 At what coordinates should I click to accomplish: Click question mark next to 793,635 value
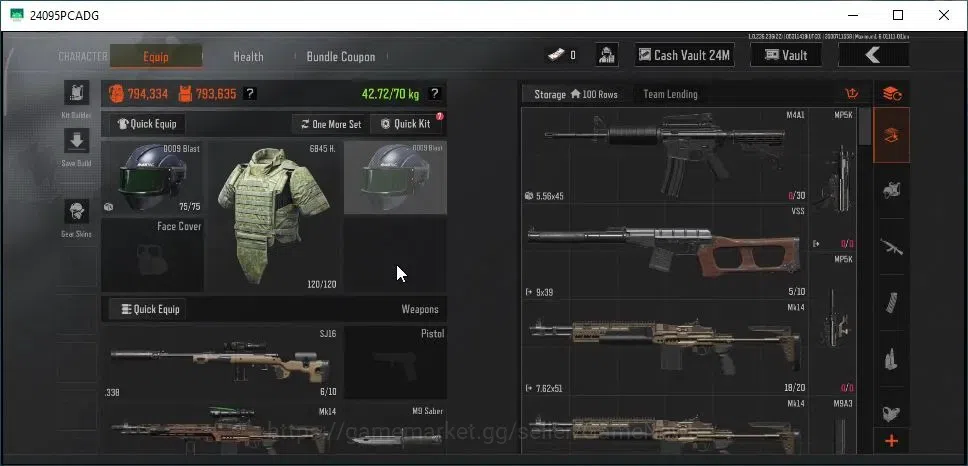[249, 94]
